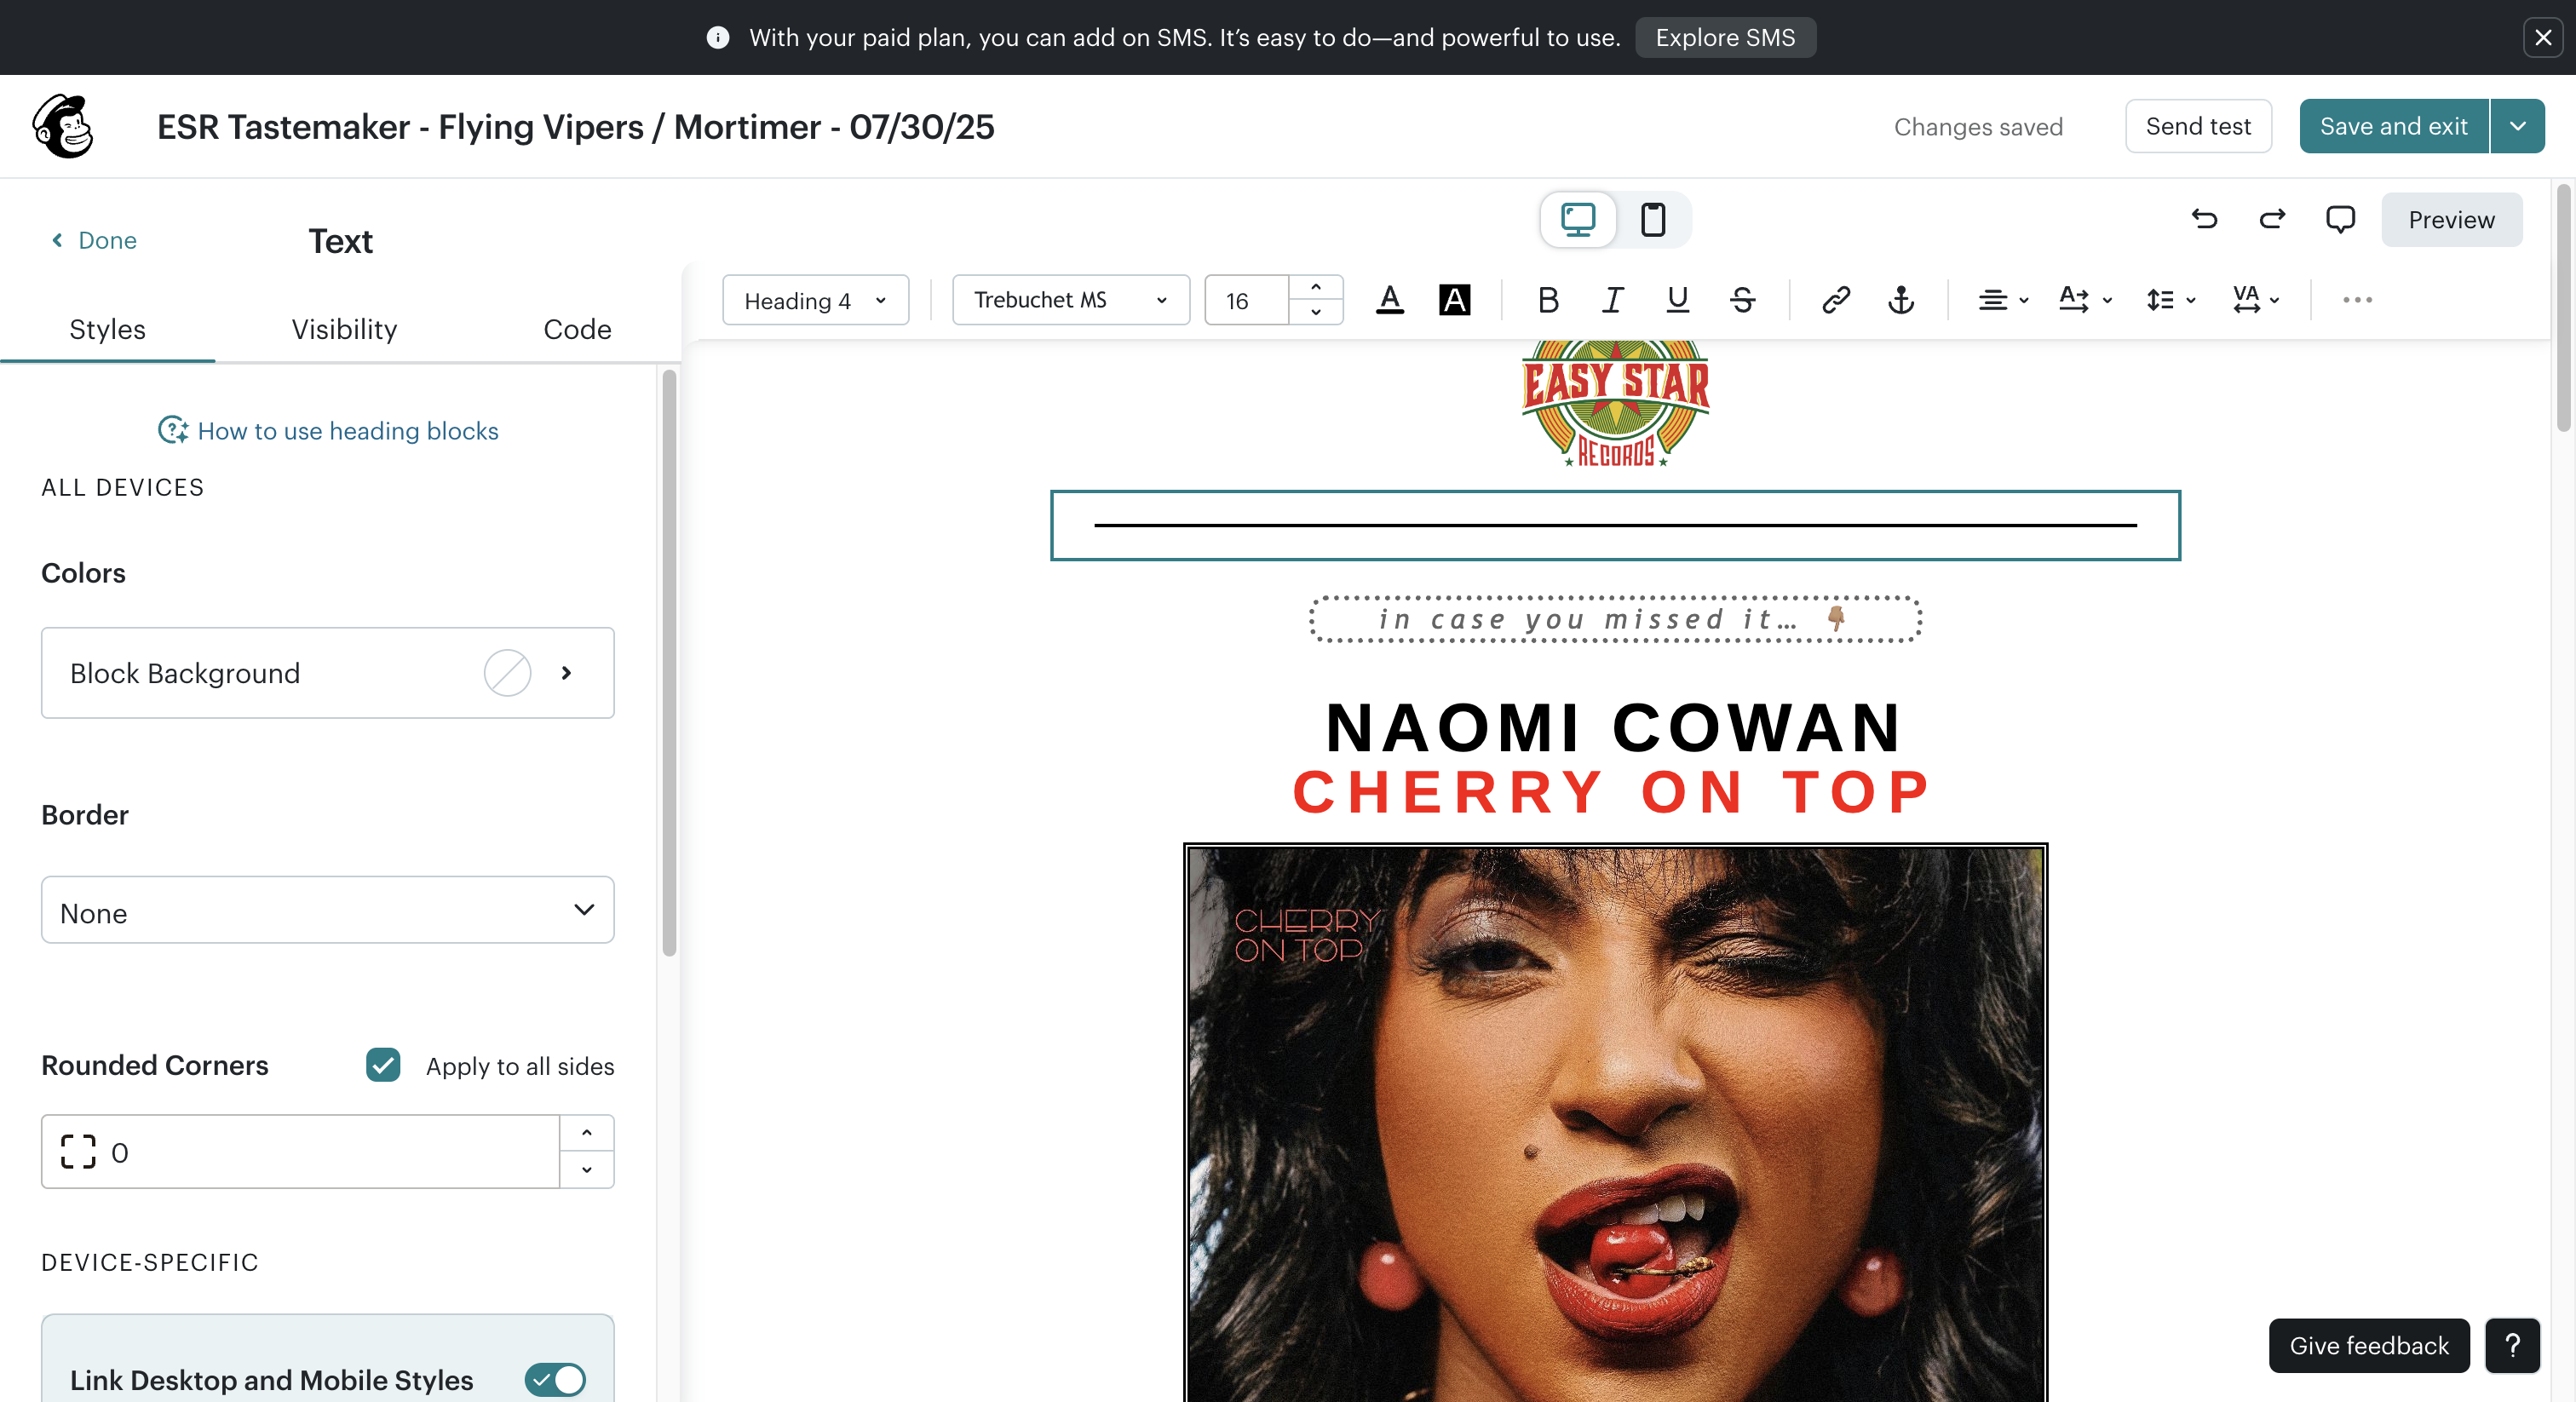Select the NAOMI COWAN heading
Screen dimensions: 2576x1402
tap(1614, 727)
